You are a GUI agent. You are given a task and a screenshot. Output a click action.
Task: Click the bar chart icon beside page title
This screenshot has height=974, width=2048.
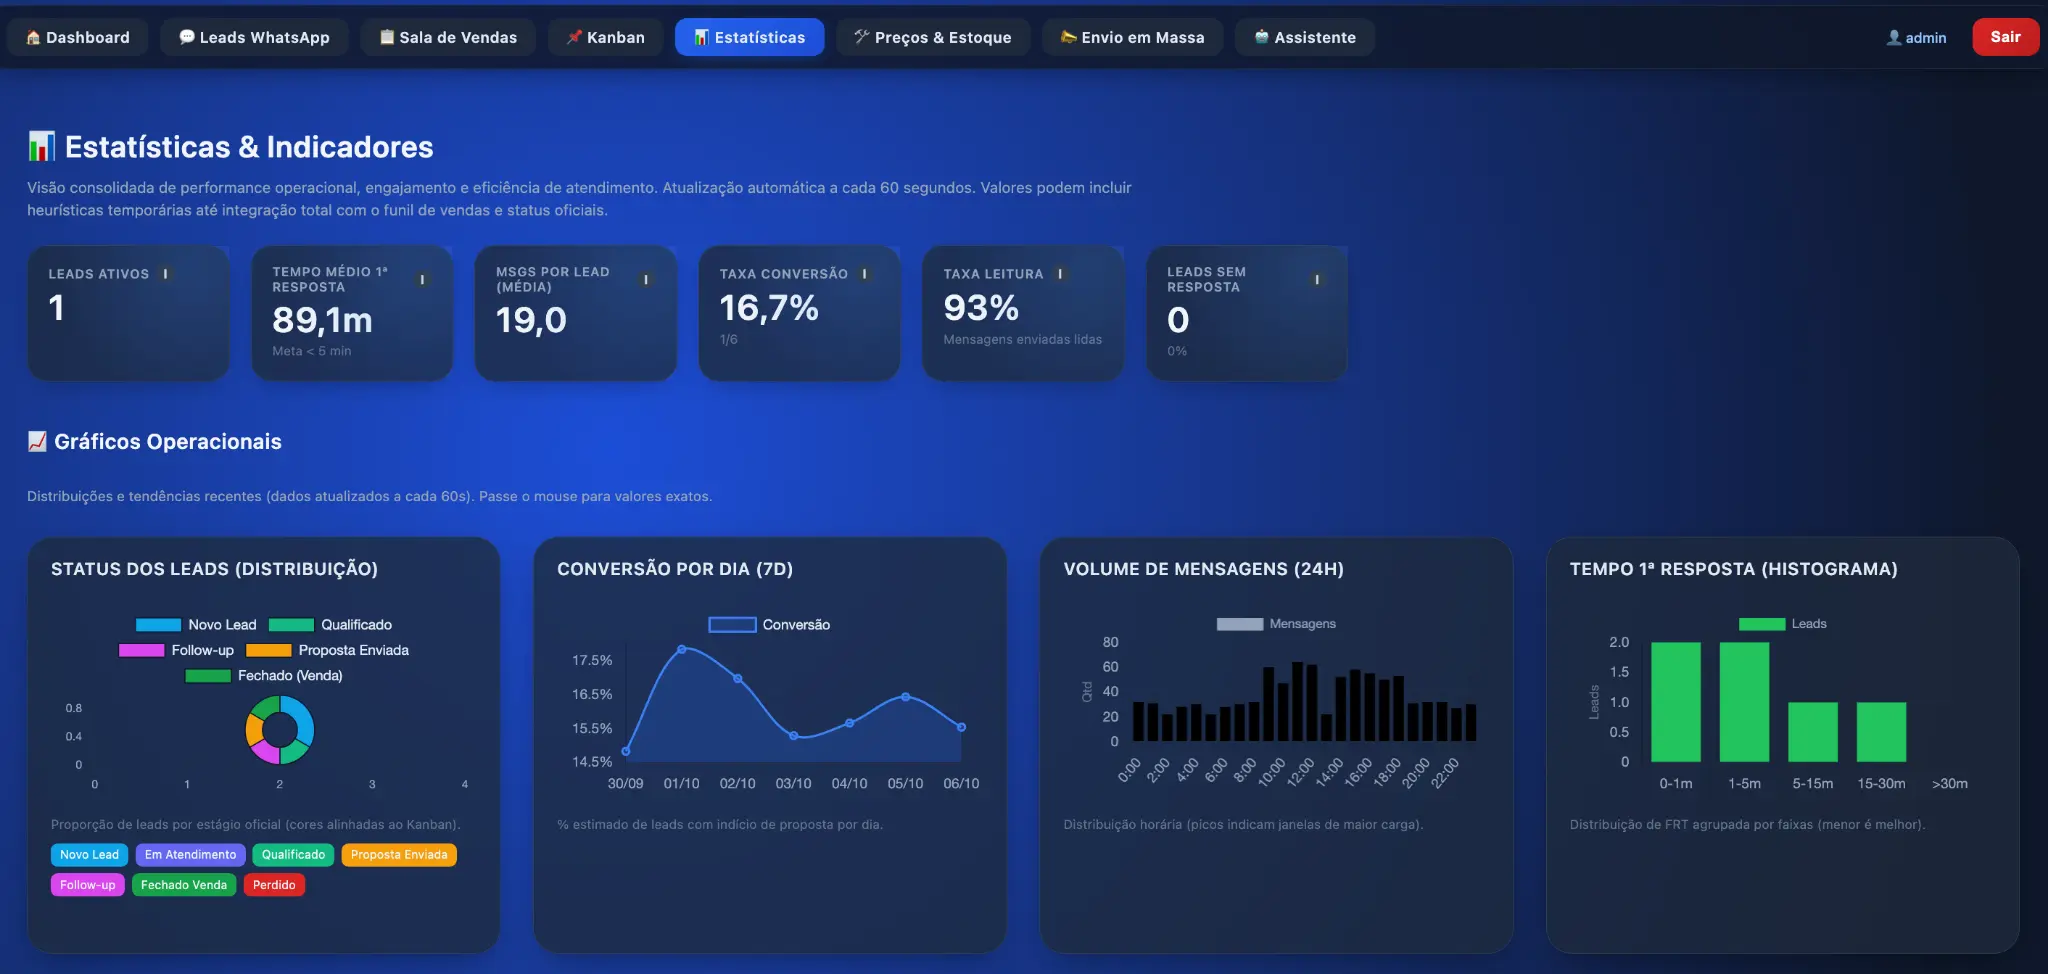tap(41, 147)
